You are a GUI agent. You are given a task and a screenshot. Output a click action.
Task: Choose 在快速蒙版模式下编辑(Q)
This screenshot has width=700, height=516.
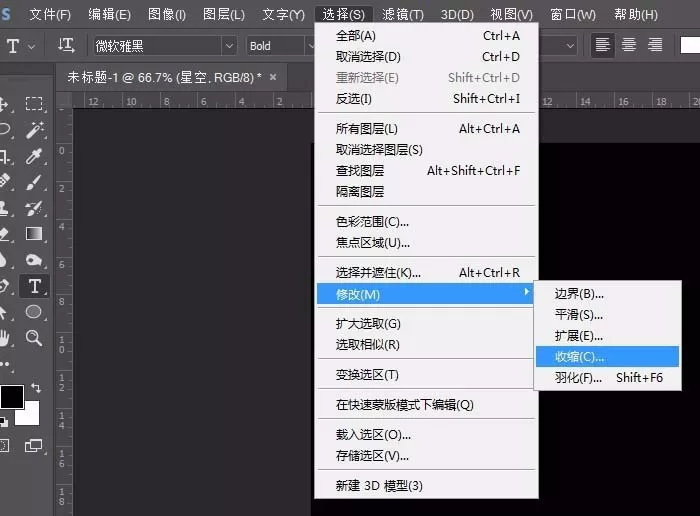click(x=426, y=405)
